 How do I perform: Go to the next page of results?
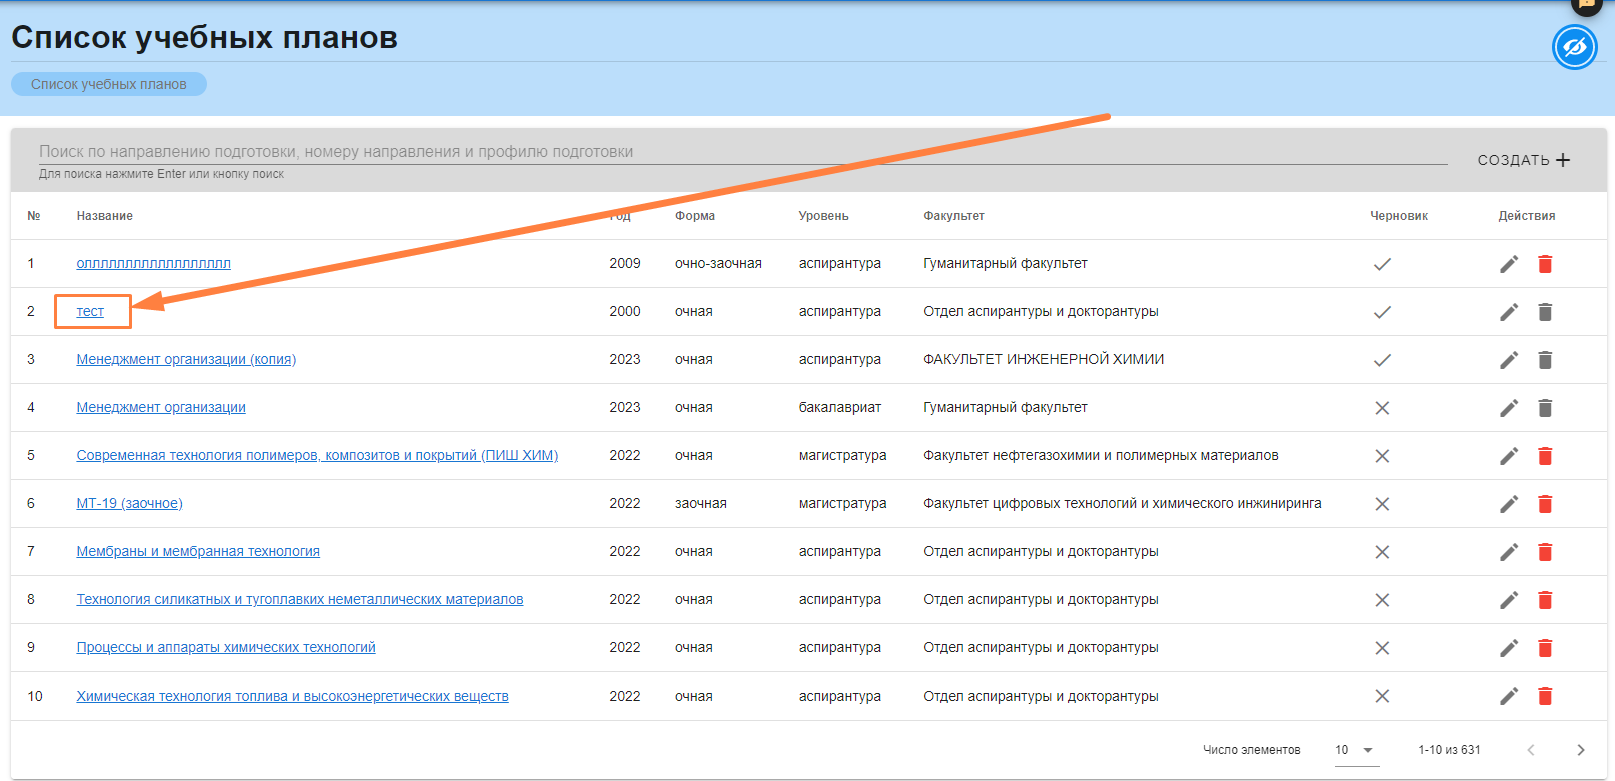tap(1580, 750)
